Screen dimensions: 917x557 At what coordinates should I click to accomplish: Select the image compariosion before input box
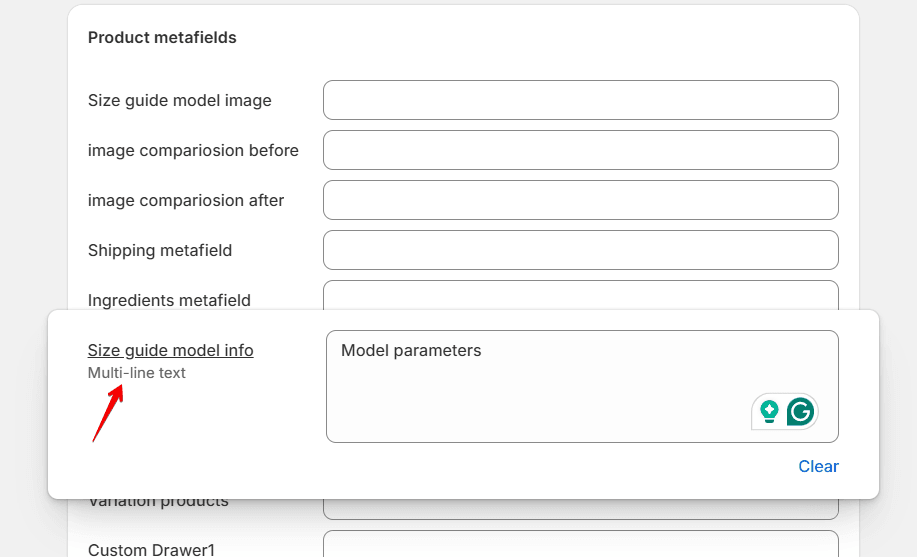tap(581, 150)
